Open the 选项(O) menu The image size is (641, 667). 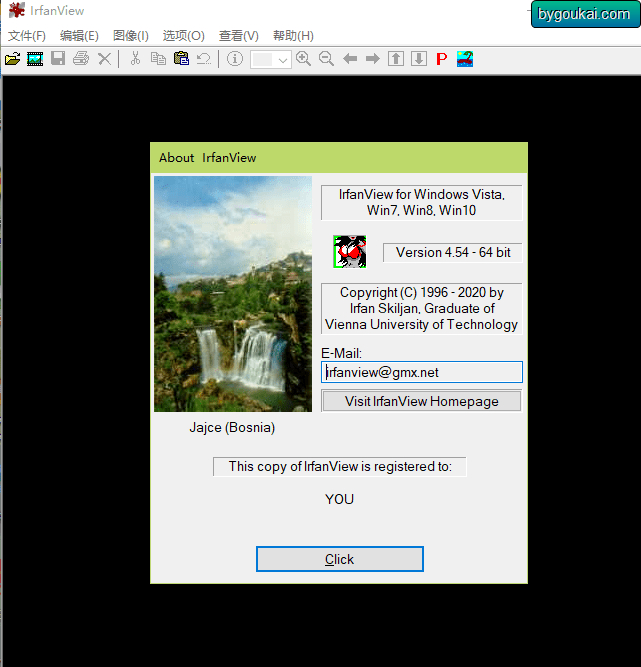[x=183, y=36]
